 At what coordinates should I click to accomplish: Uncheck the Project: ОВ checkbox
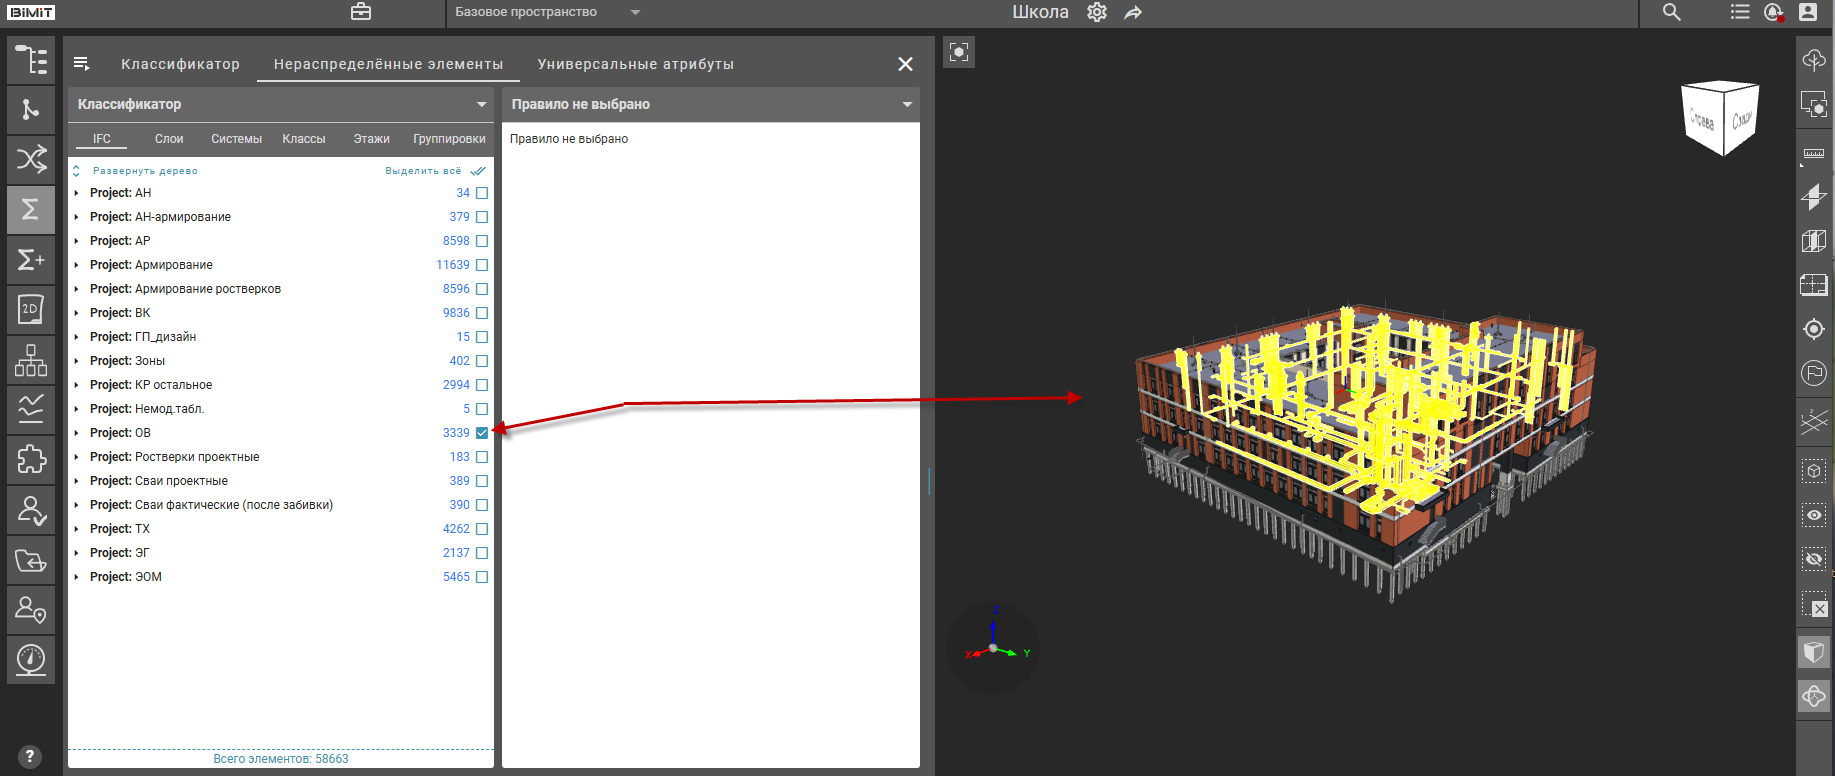[x=482, y=433]
